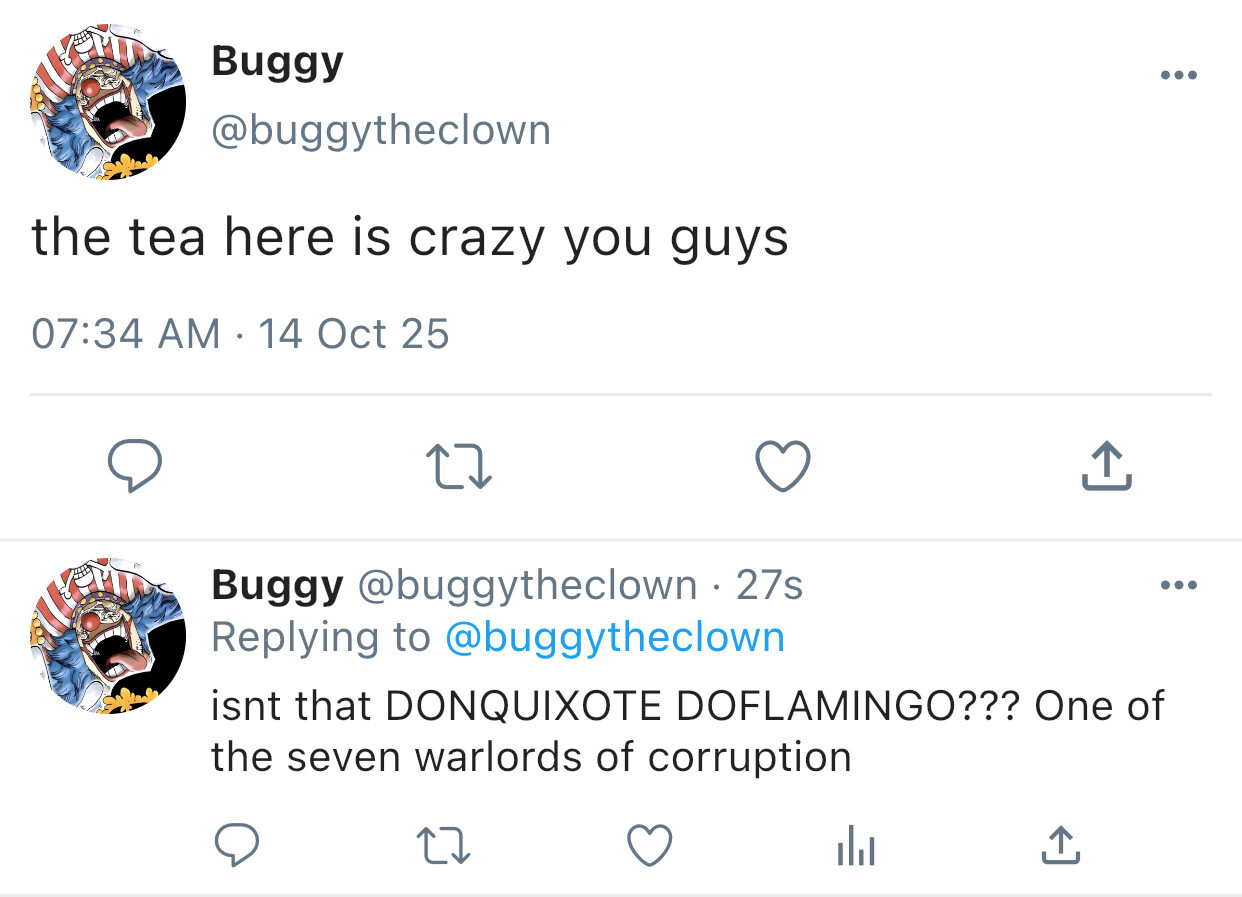Open Buggy's avatar on reply tweet

[109, 635]
